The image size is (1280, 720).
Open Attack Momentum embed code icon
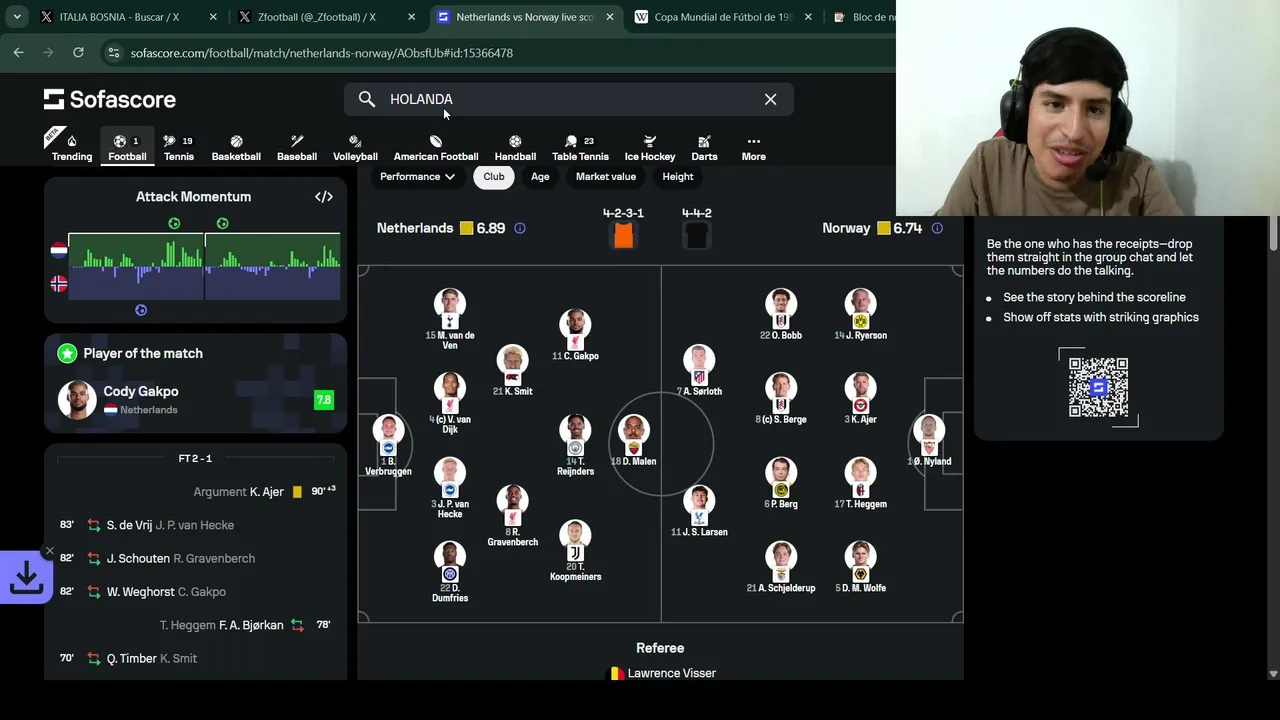pyautogui.click(x=324, y=197)
